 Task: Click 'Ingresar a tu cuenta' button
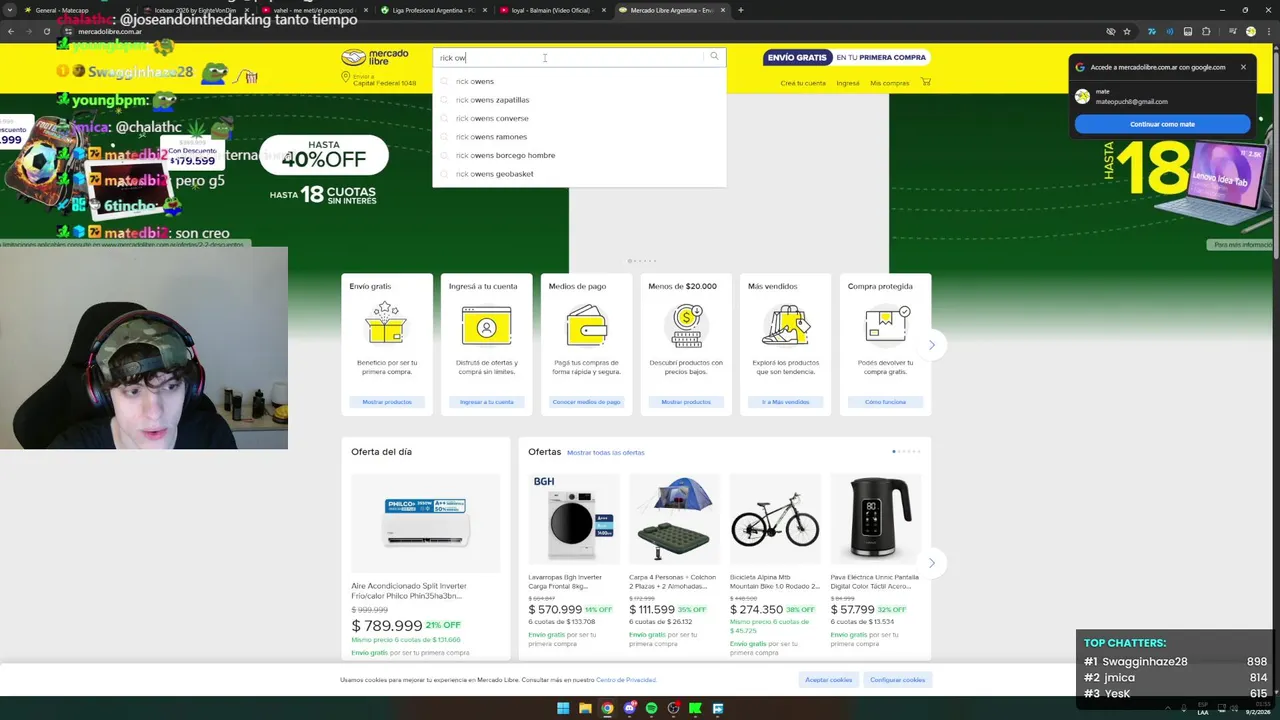click(x=487, y=402)
